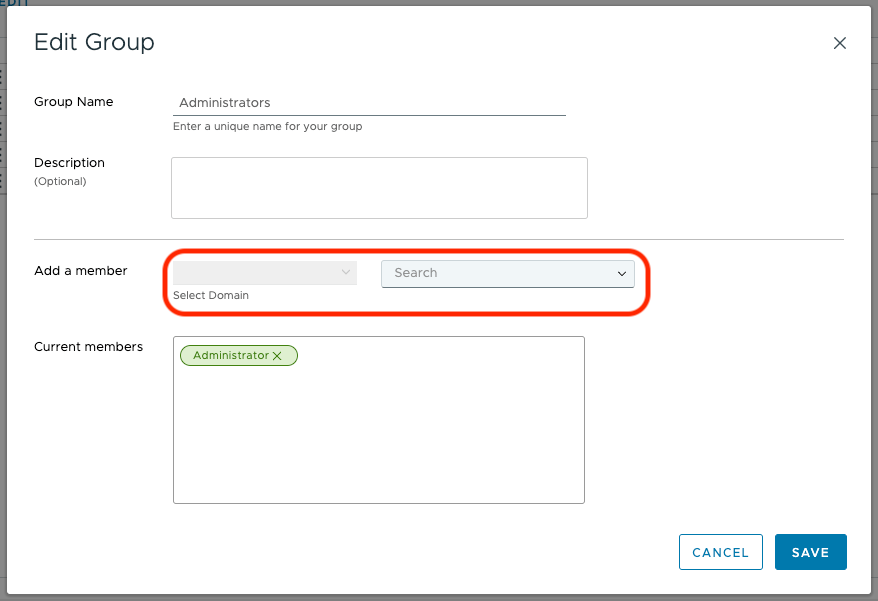Viewport: 878px width, 601px height.
Task: Click the "(Optional)" note under Description
Action: pyautogui.click(x=60, y=182)
